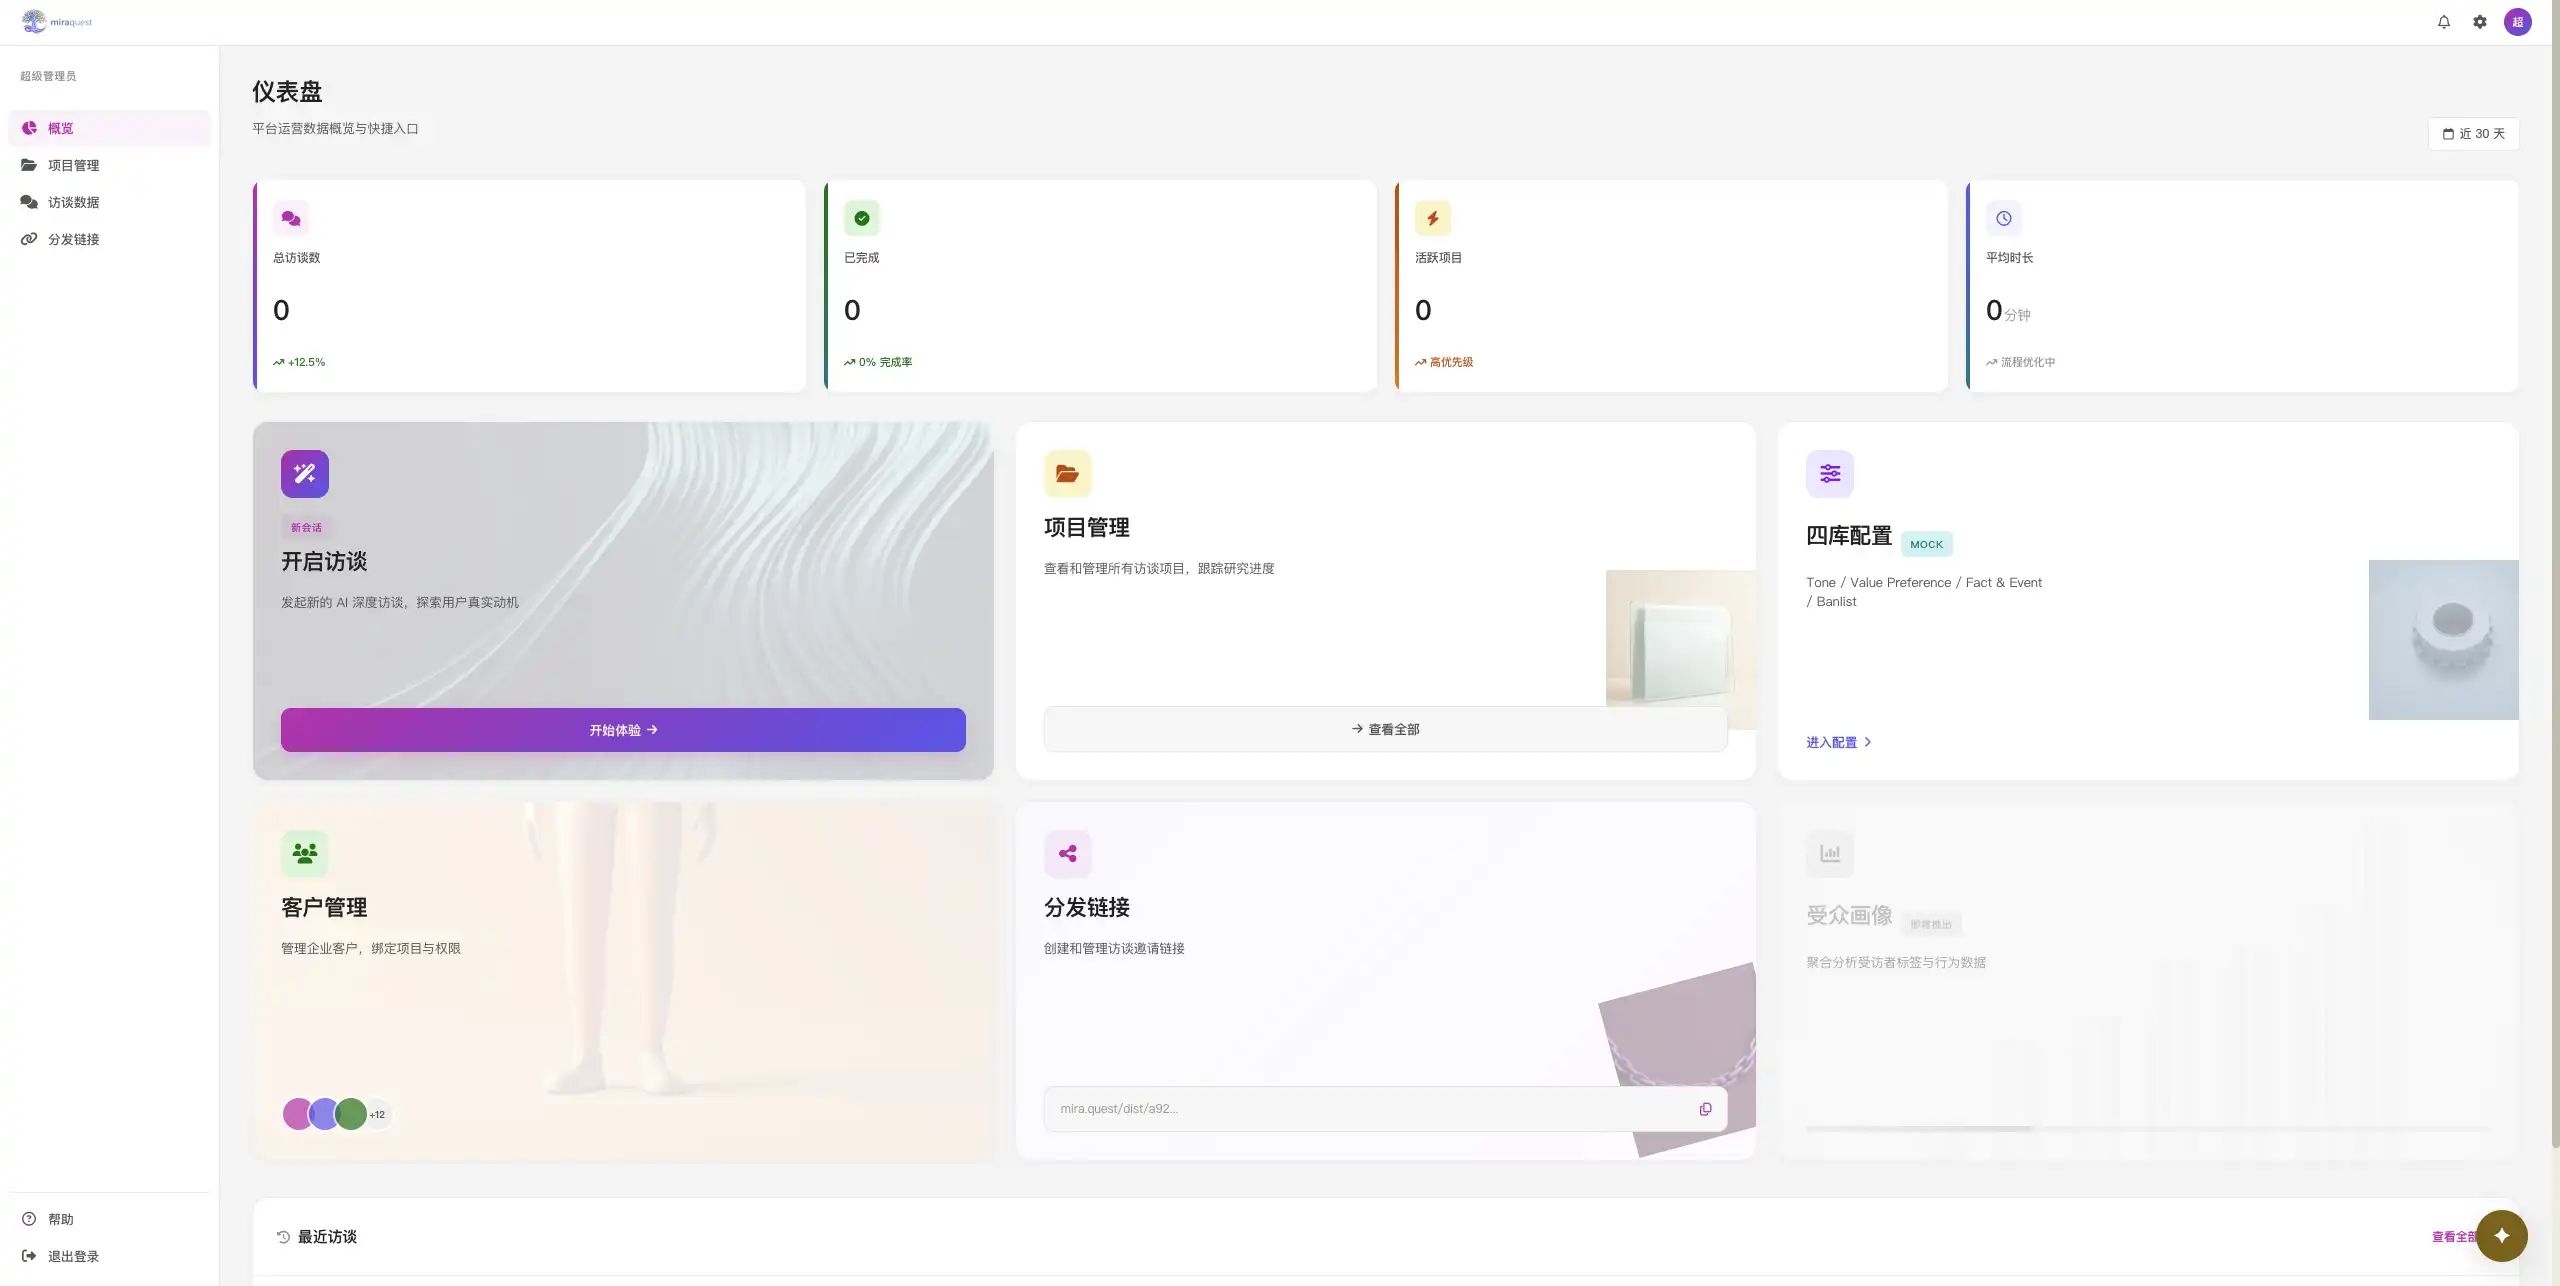Select 项目管理 in the sidebar

[x=73, y=165]
